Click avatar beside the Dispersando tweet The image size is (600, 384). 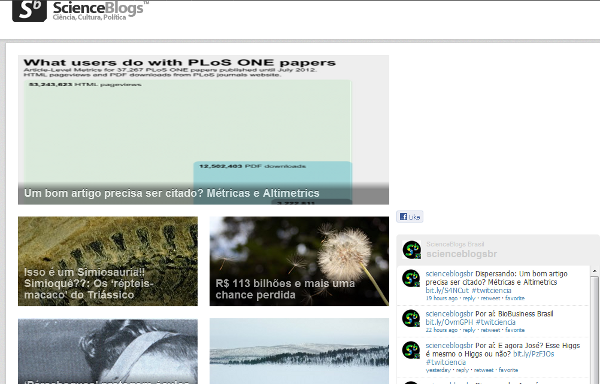[411, 278]
